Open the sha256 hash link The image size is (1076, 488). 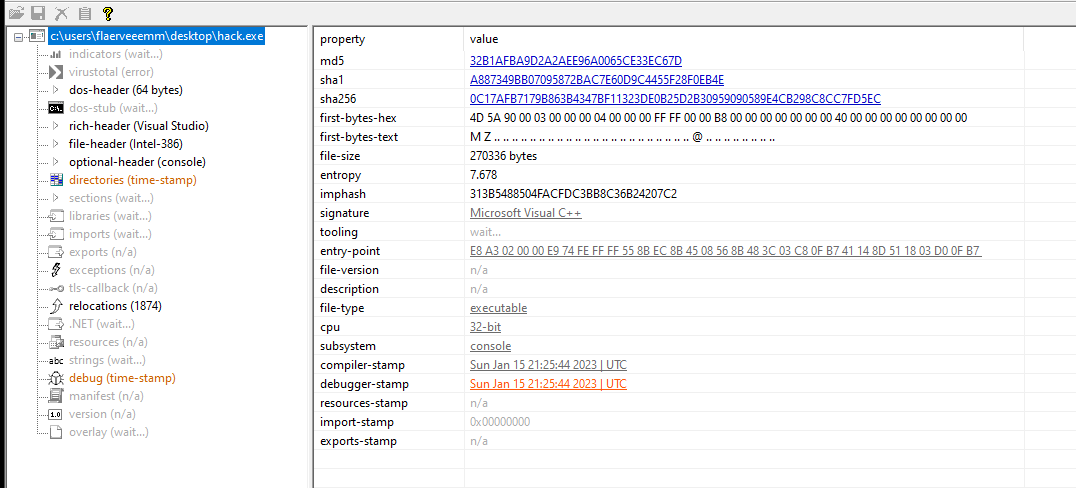(675, 99)
